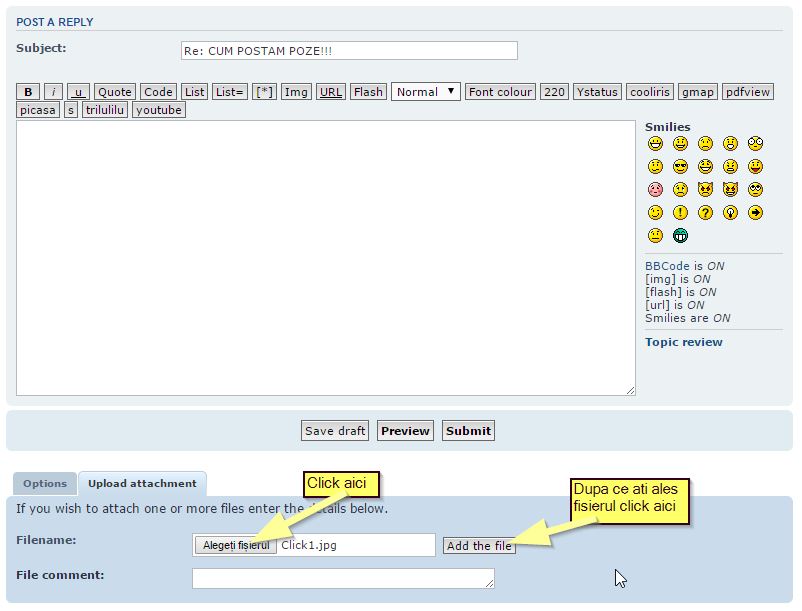Insert the question mark smiley

pyautogui.click(x=705, y=213)
